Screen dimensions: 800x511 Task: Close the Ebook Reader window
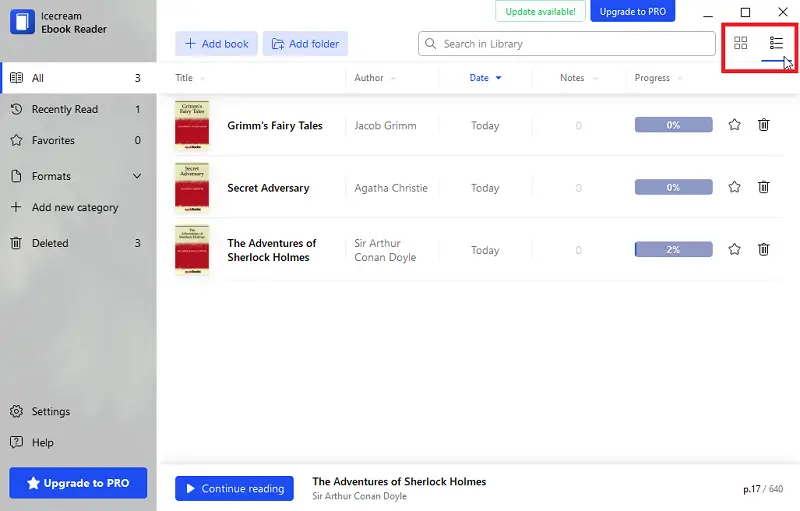coord(783,12)
